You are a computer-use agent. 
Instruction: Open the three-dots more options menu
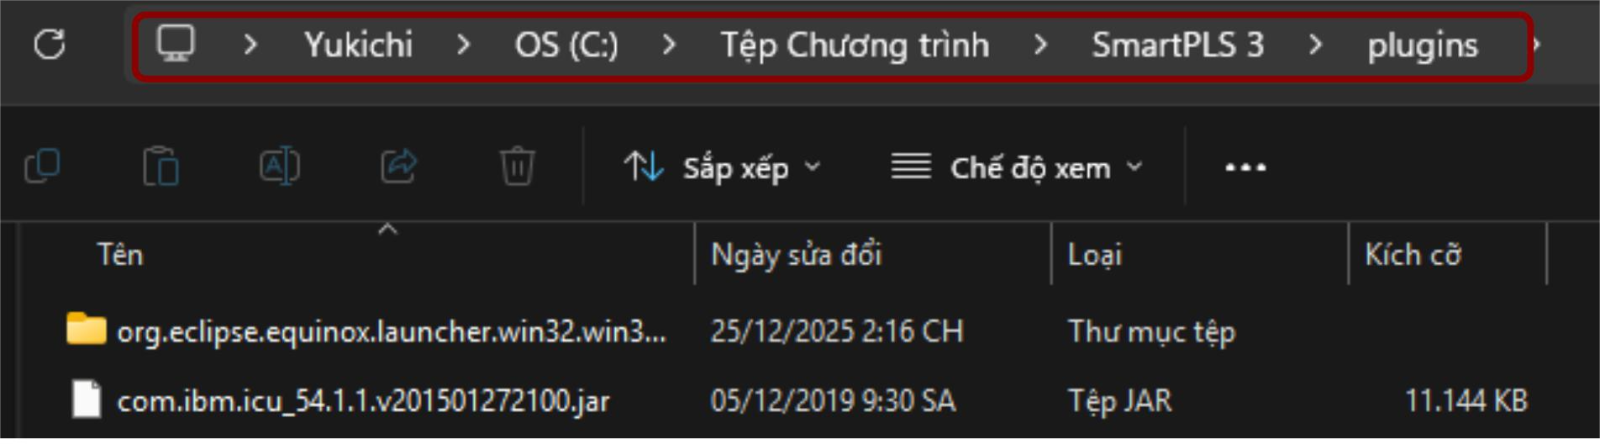1245,167
